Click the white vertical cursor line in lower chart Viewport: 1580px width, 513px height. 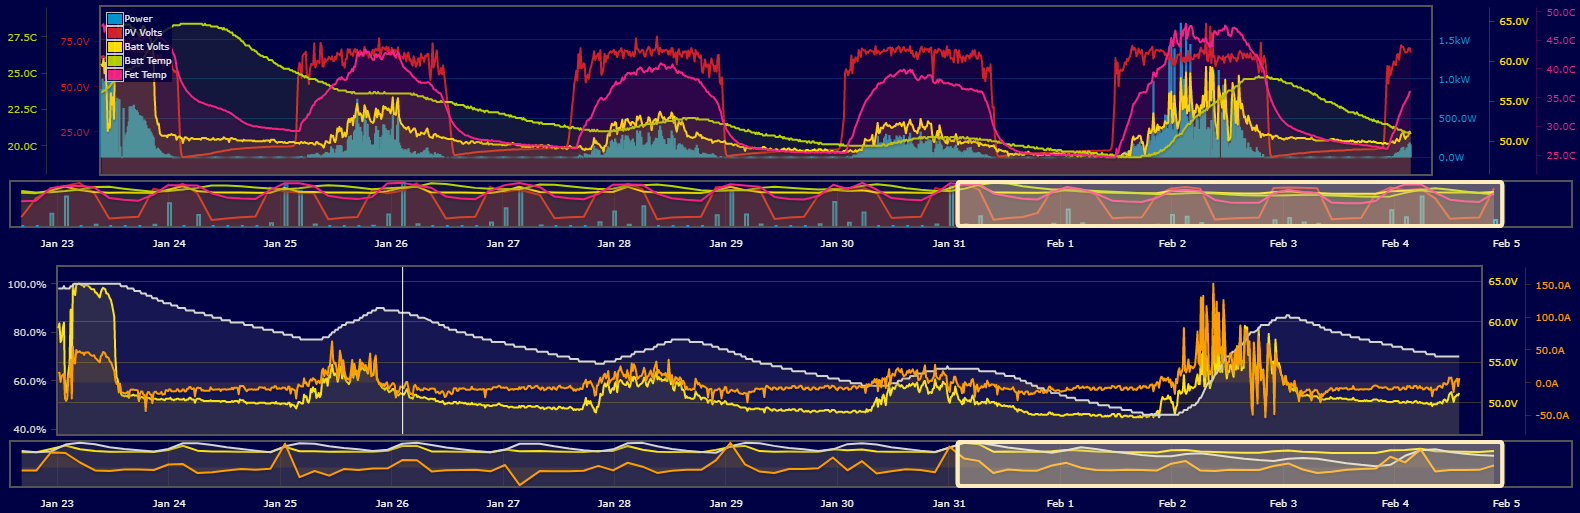coord(403,350)
